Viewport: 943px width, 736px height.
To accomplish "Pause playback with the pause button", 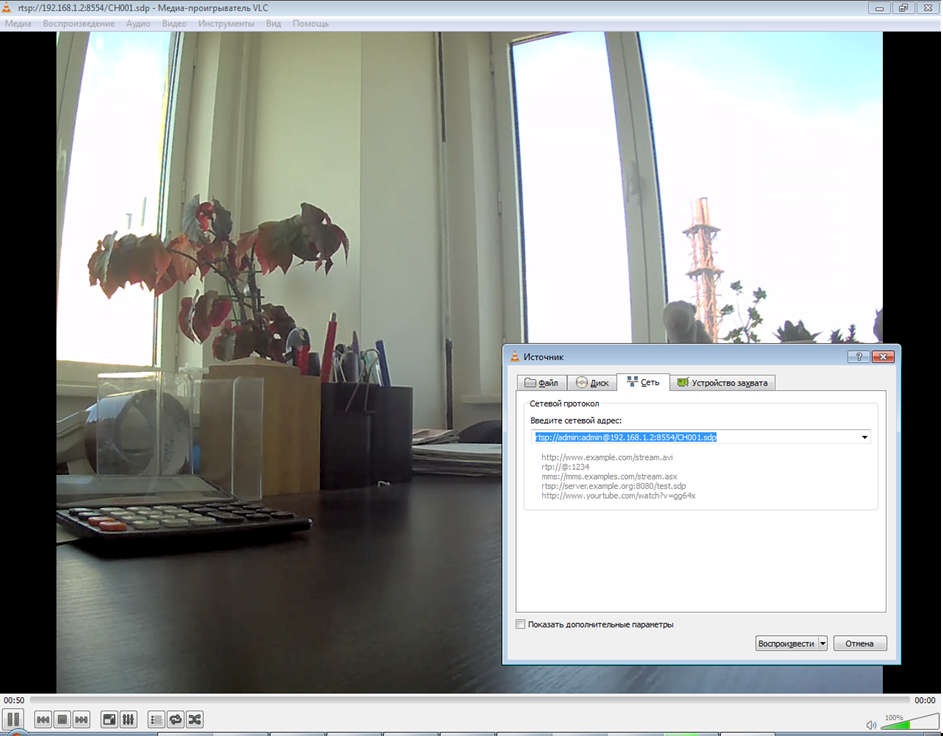I will tap(14, 719).
